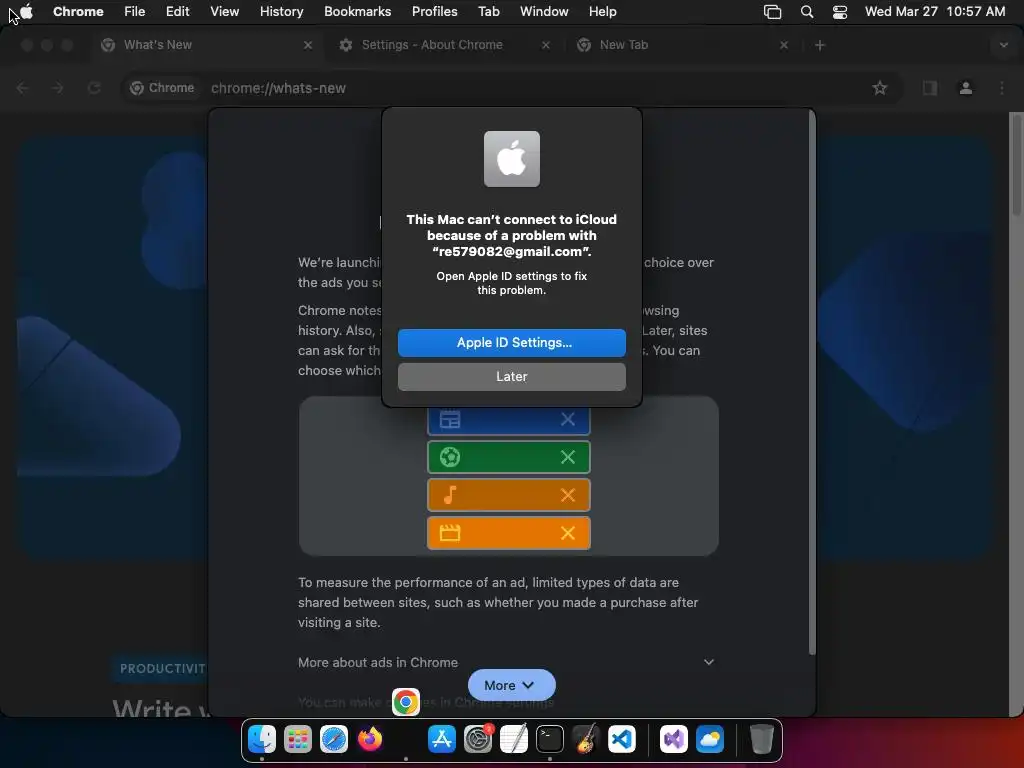The height and width of the screenshot is (768, 1024).
Task: Open the History menu
Action: [281, 12]
